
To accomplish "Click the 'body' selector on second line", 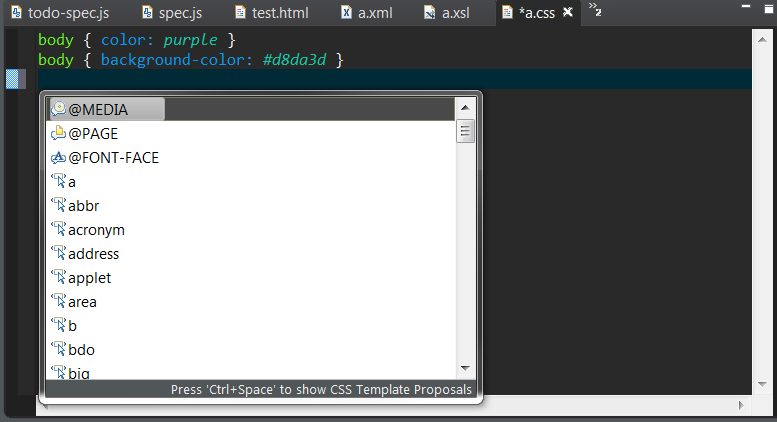I will tap(56, 59).
